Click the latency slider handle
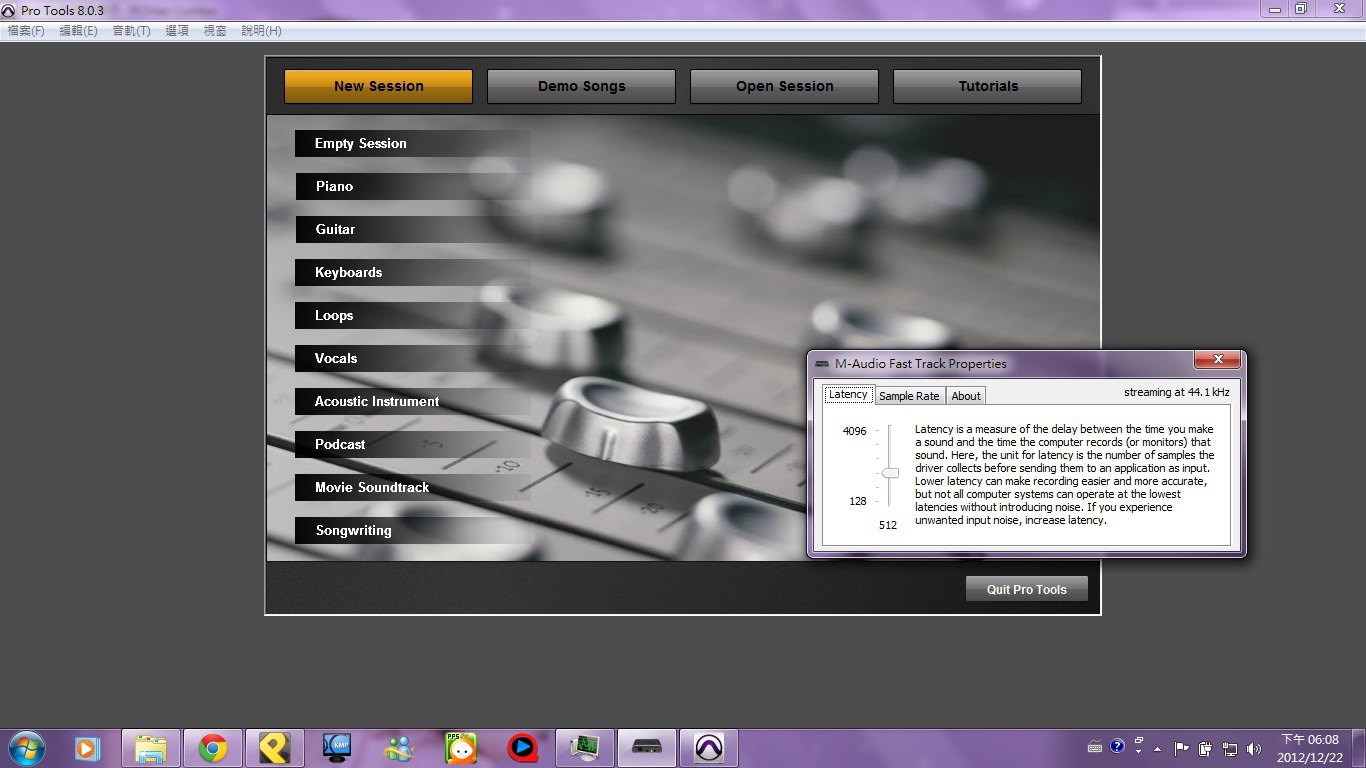The width and height of the screenshot is (1366, 768). point(889,473)
